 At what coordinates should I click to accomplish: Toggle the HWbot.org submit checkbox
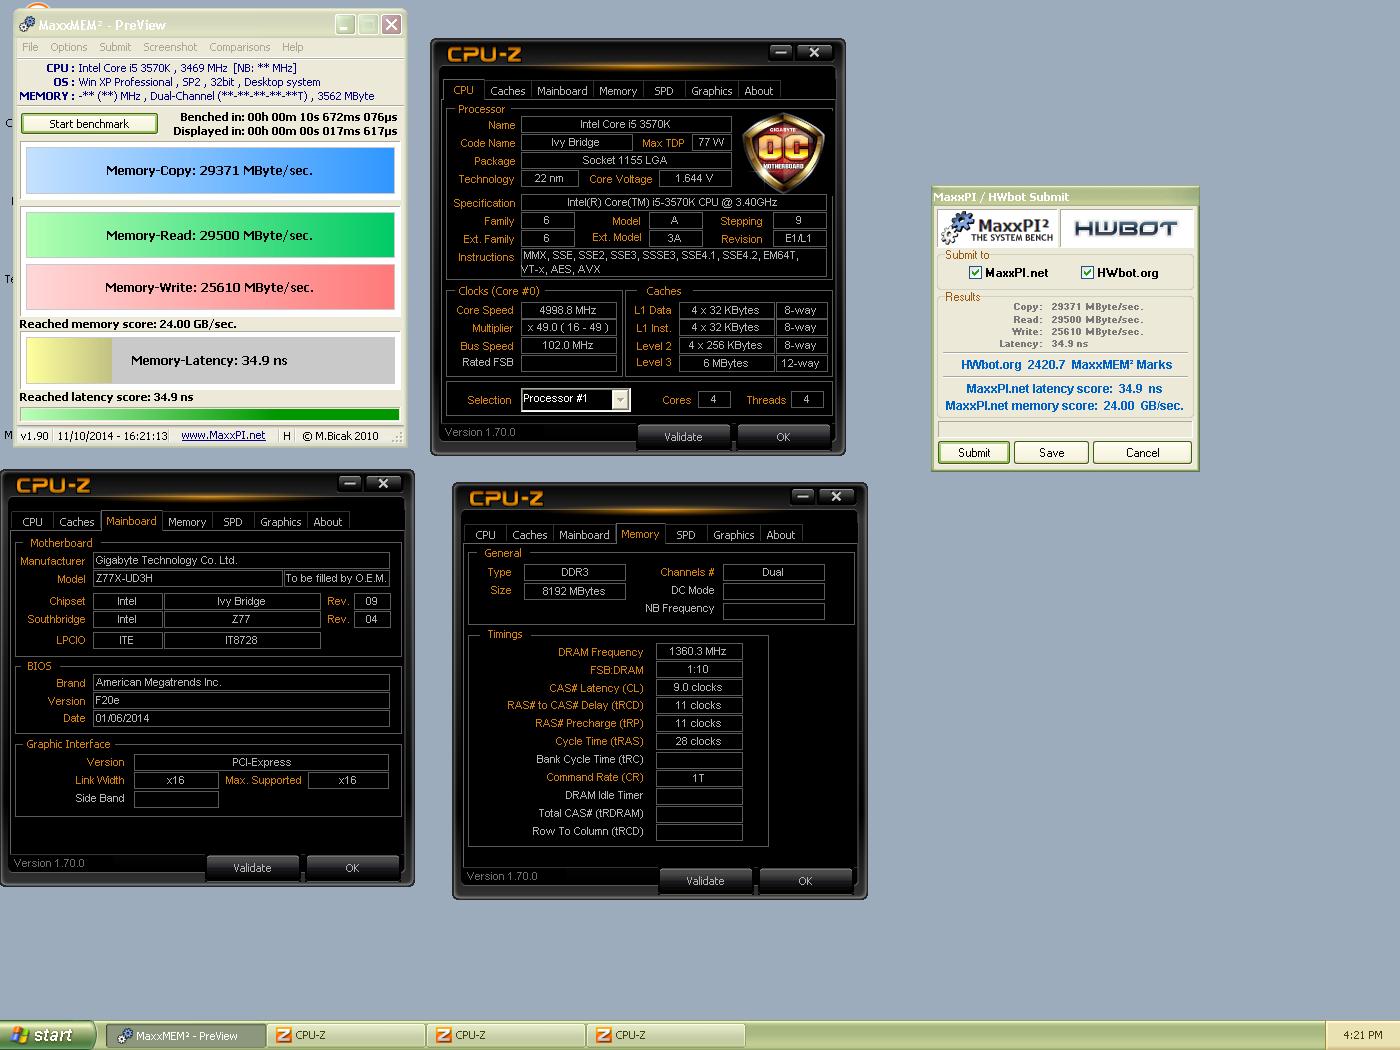point(1087,273)
